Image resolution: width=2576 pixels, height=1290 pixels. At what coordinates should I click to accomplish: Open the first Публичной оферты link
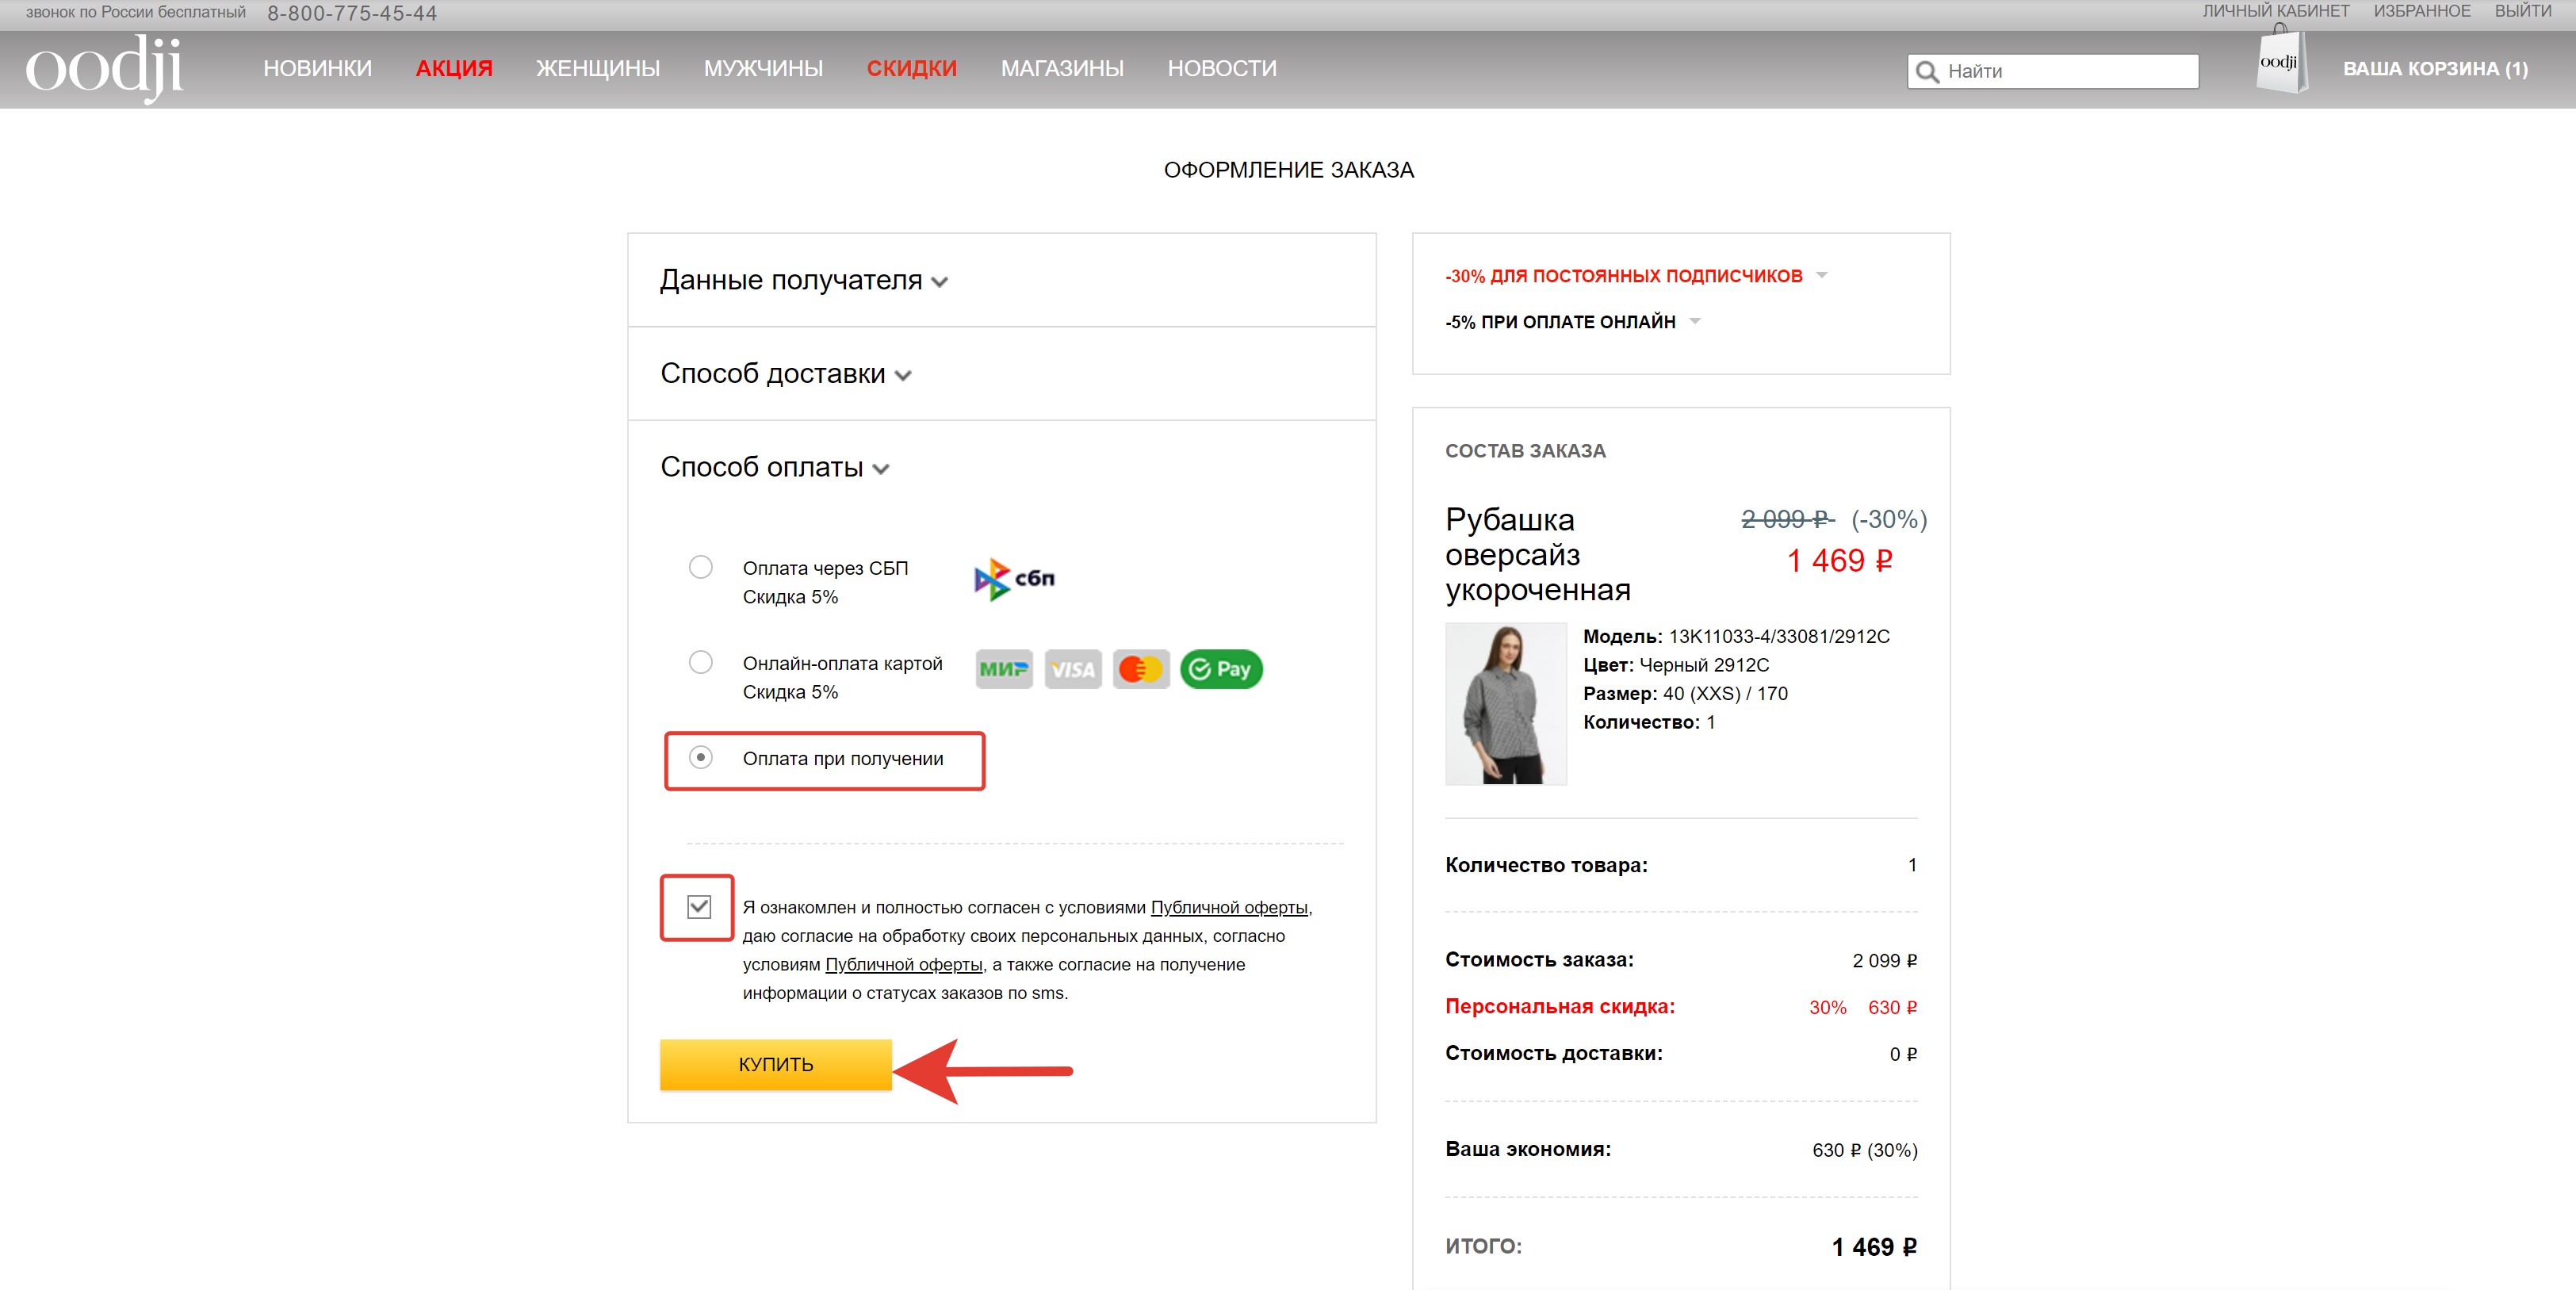(x=1229, y=907)
